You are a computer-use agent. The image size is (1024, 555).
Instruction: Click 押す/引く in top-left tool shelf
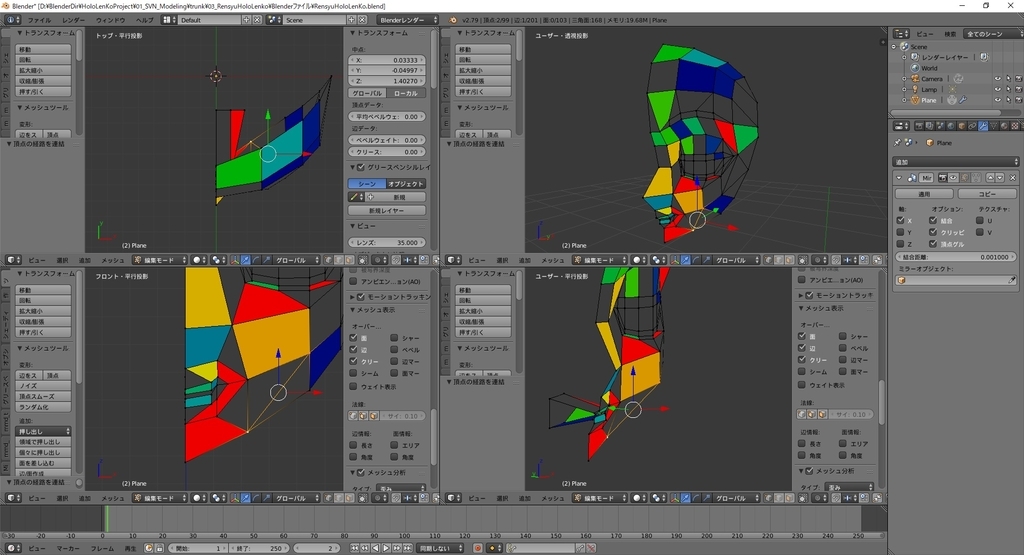[x=43, y=91]
